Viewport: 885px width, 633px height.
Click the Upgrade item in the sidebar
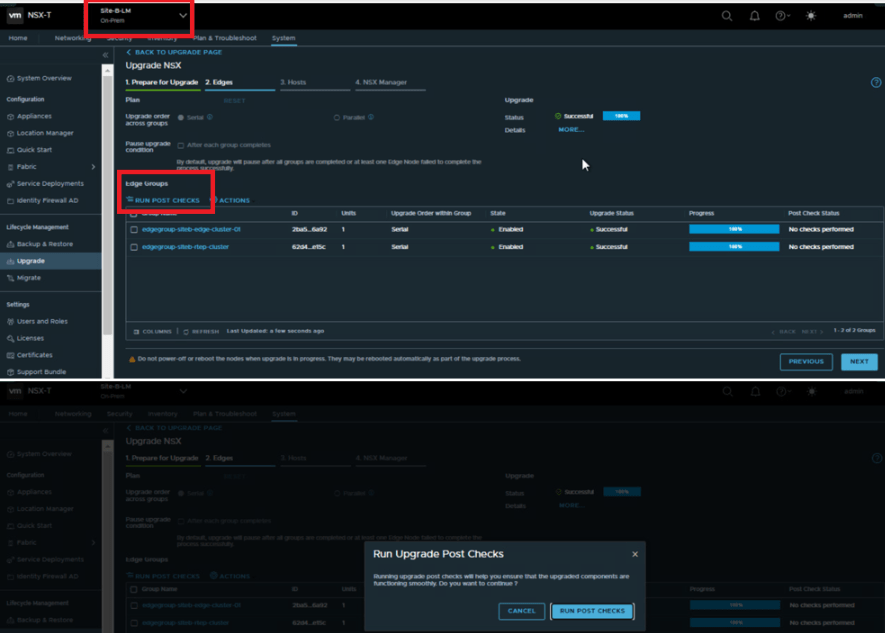coord(30,261)
